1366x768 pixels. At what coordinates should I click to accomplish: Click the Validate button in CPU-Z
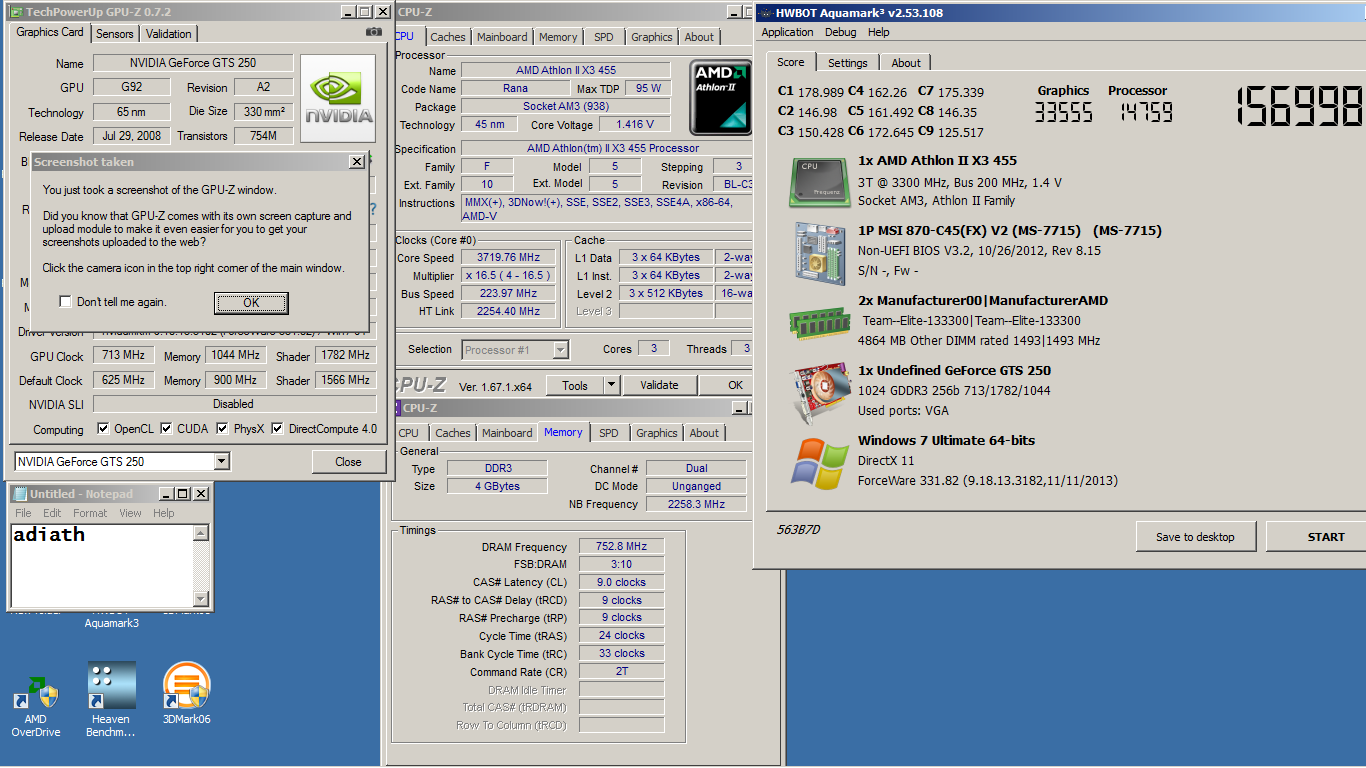pyautogui.click(x=659, y=385)
